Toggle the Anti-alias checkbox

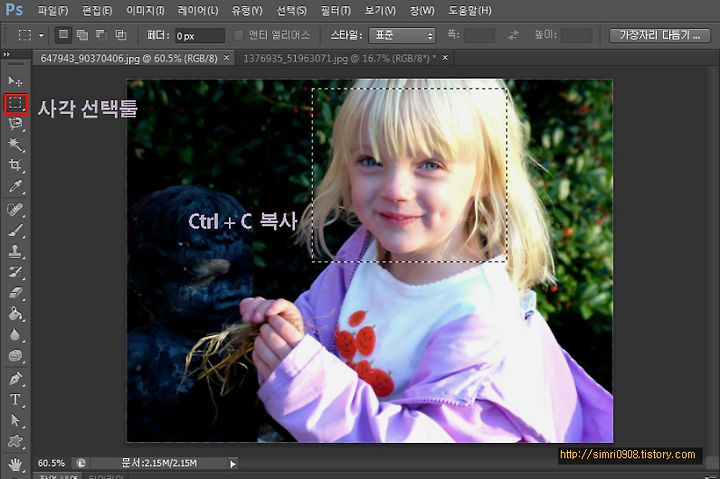pos(238,35)
